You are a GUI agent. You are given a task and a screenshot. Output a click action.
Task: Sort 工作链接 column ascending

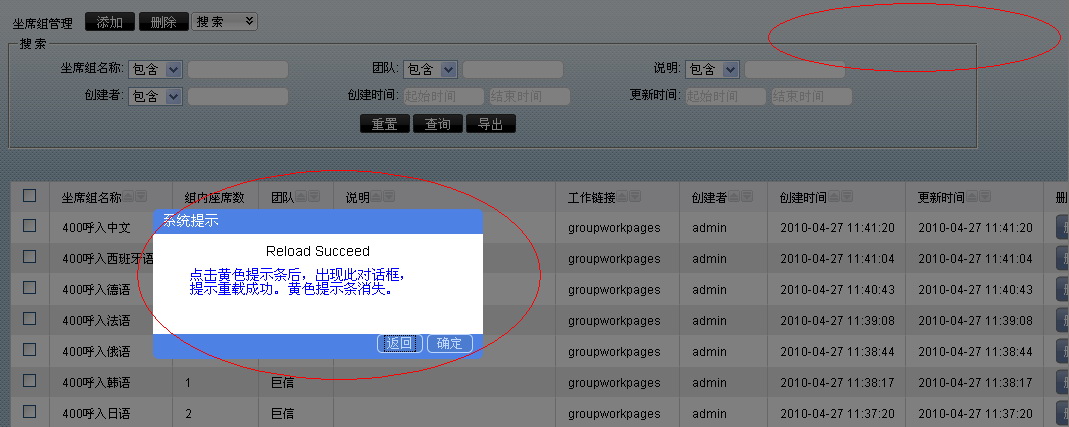pyautogui.click(x=623, y=198)
